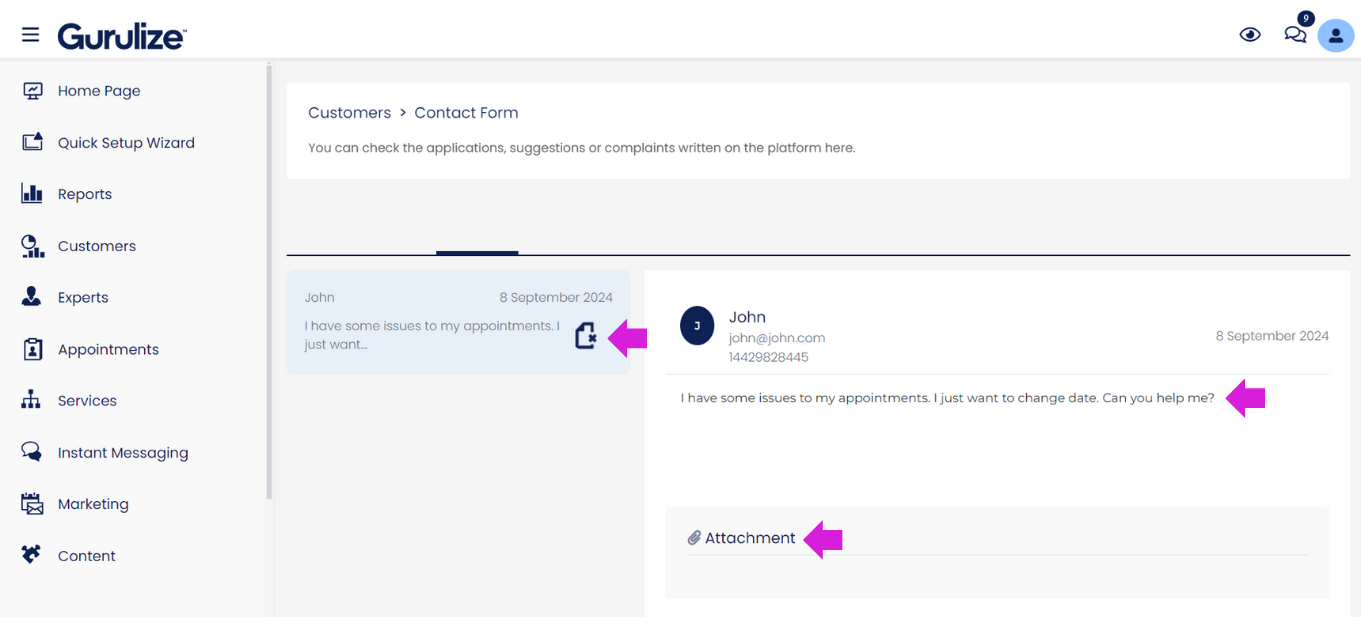Viewport: 1361px width, 623px height.
Task: Toggle the eye preview icon in header
Action: coord(1250,35)
